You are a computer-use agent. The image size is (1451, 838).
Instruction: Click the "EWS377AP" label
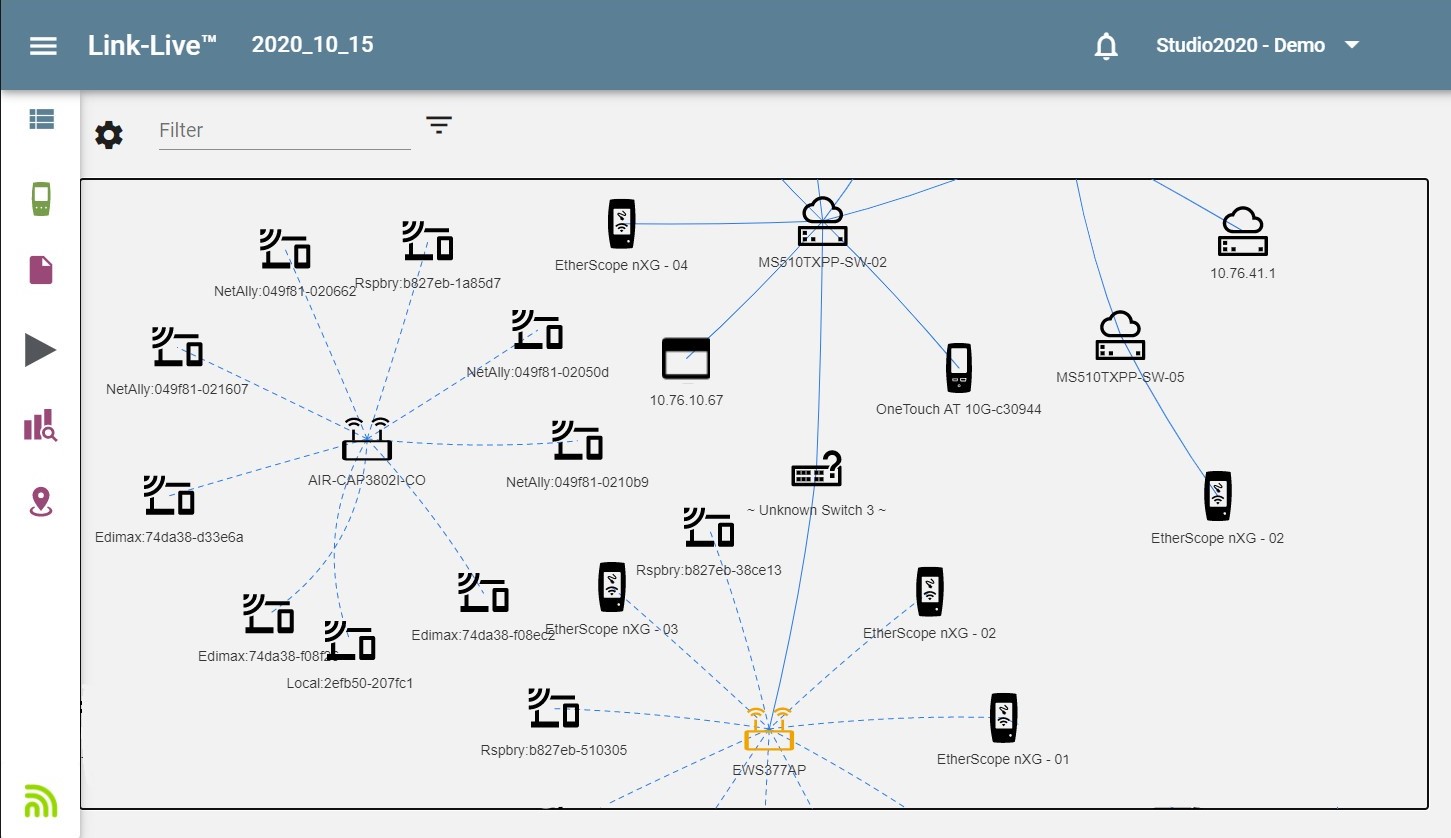(x=769, y=770)
